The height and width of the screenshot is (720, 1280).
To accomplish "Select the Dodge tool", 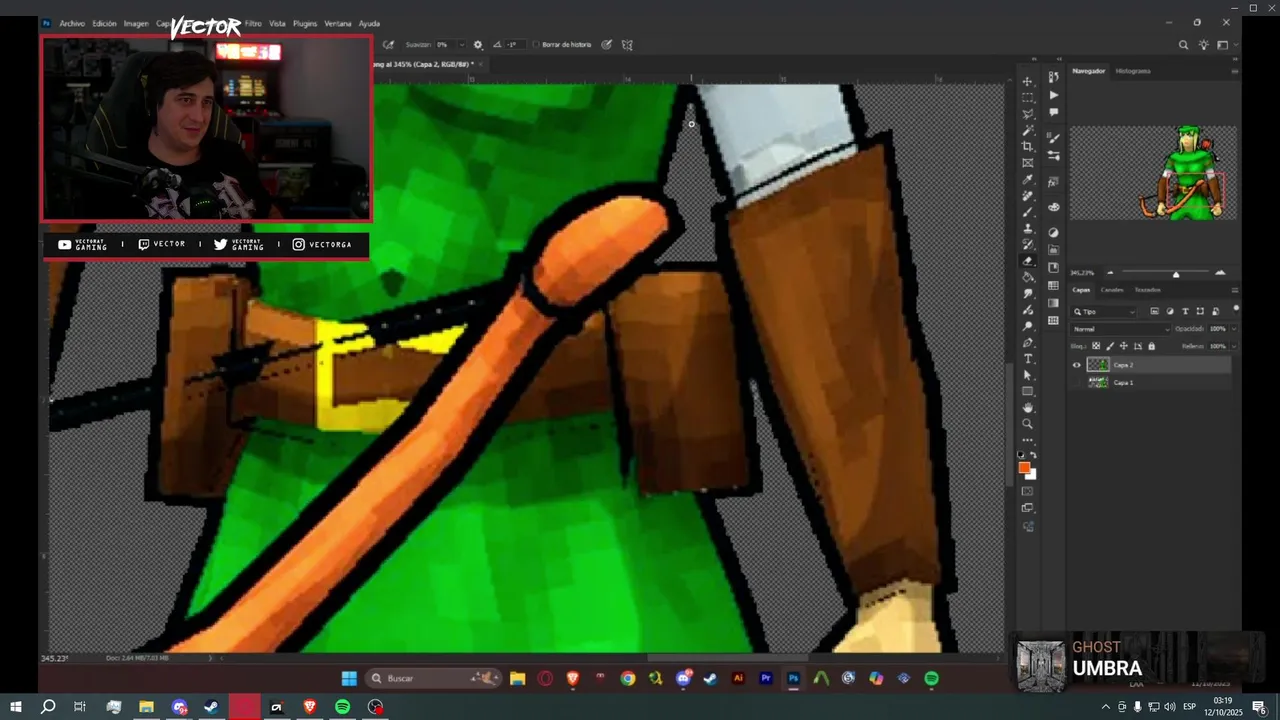I will [1027, 328].
